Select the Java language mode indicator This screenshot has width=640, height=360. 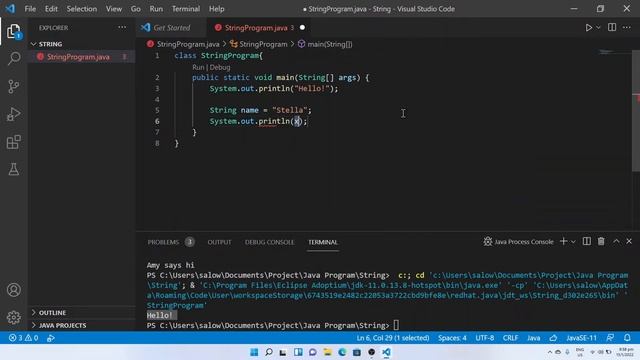point(533,338)
